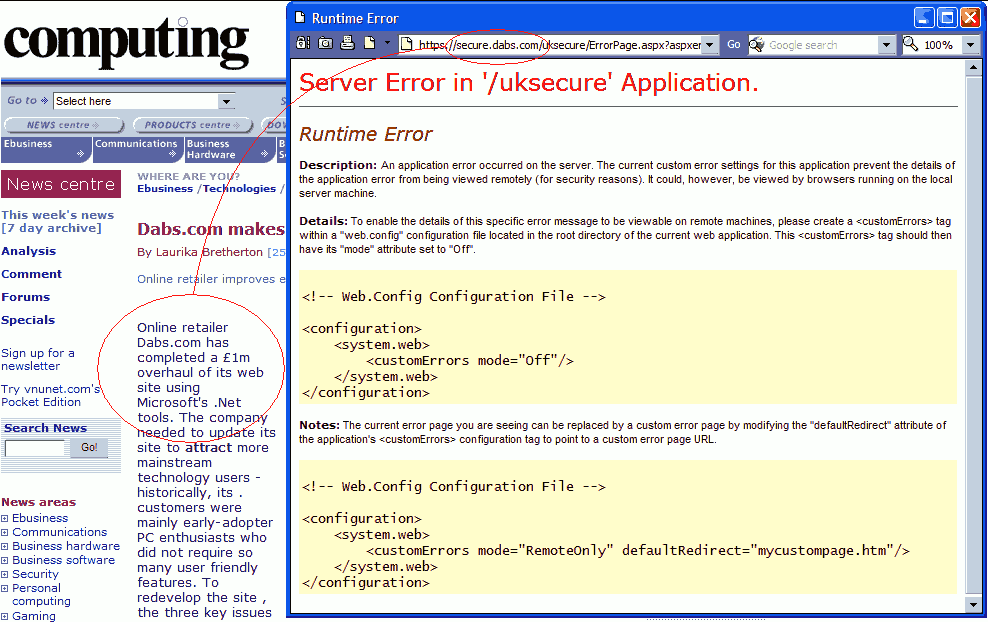The image size is (988, 622).
Task: Click the security padlock icon in the browser toolbar
Action: point(303,43)
